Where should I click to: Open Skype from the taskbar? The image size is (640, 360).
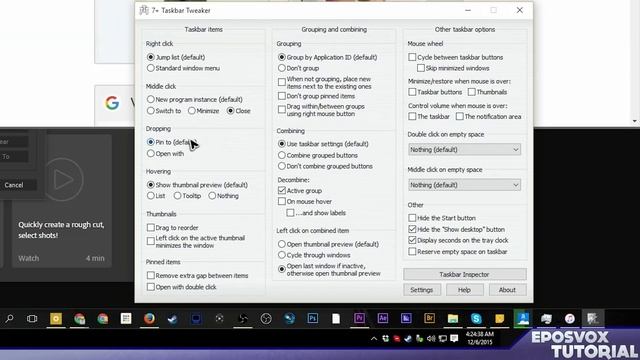[476, 318]
